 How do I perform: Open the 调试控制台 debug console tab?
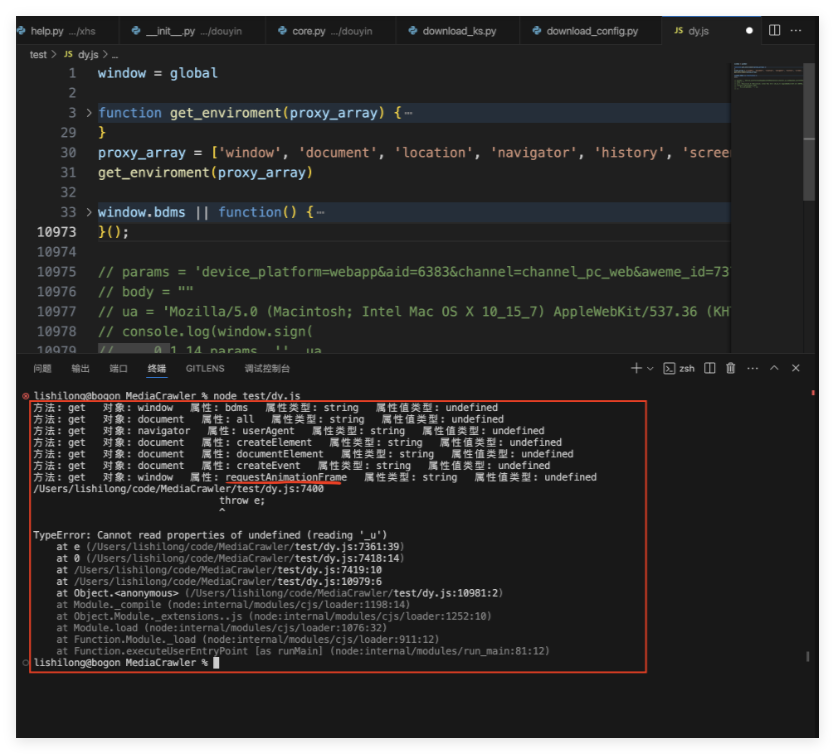(x=267, y=368)
